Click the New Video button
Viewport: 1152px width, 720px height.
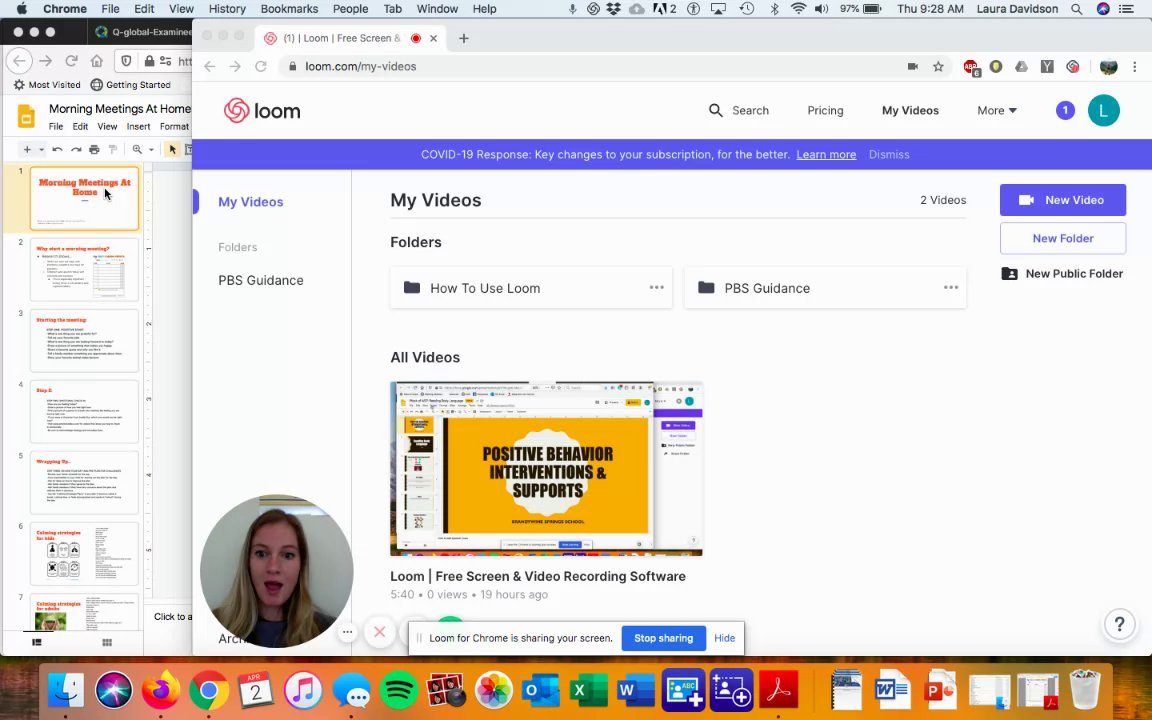coord(1062,200)
